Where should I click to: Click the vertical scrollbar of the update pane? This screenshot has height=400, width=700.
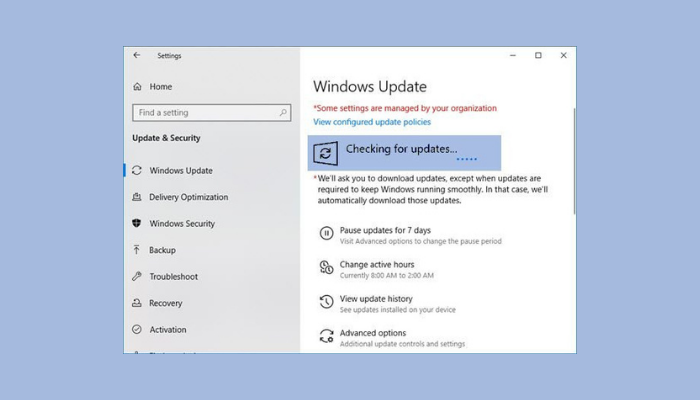[x=574, y=161]
